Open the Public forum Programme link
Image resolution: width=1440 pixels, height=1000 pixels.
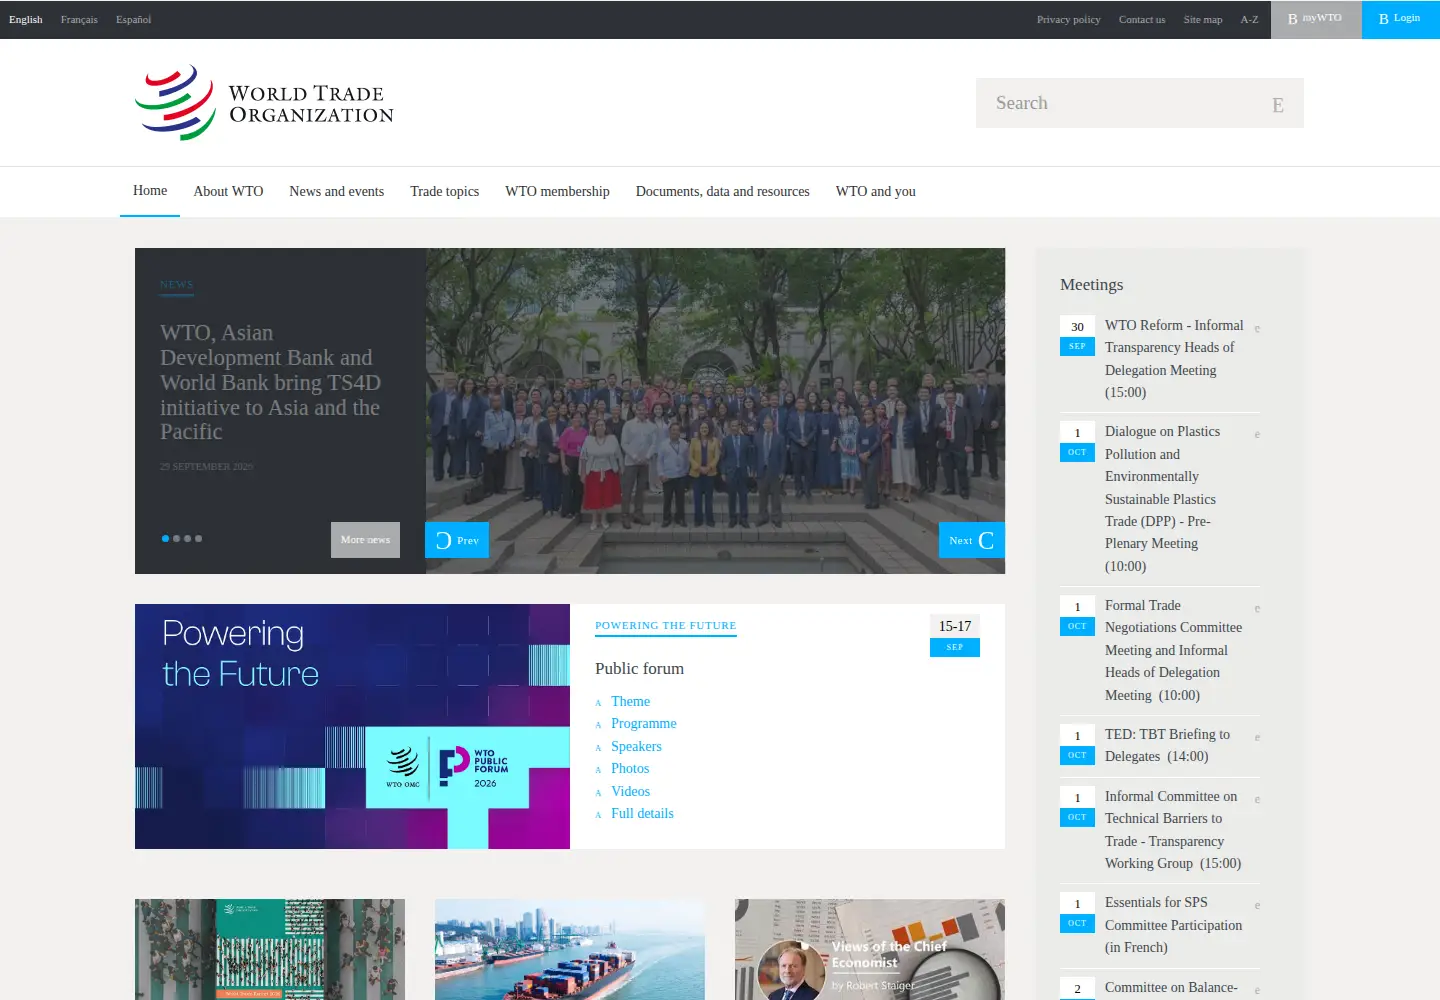(643, 724)
